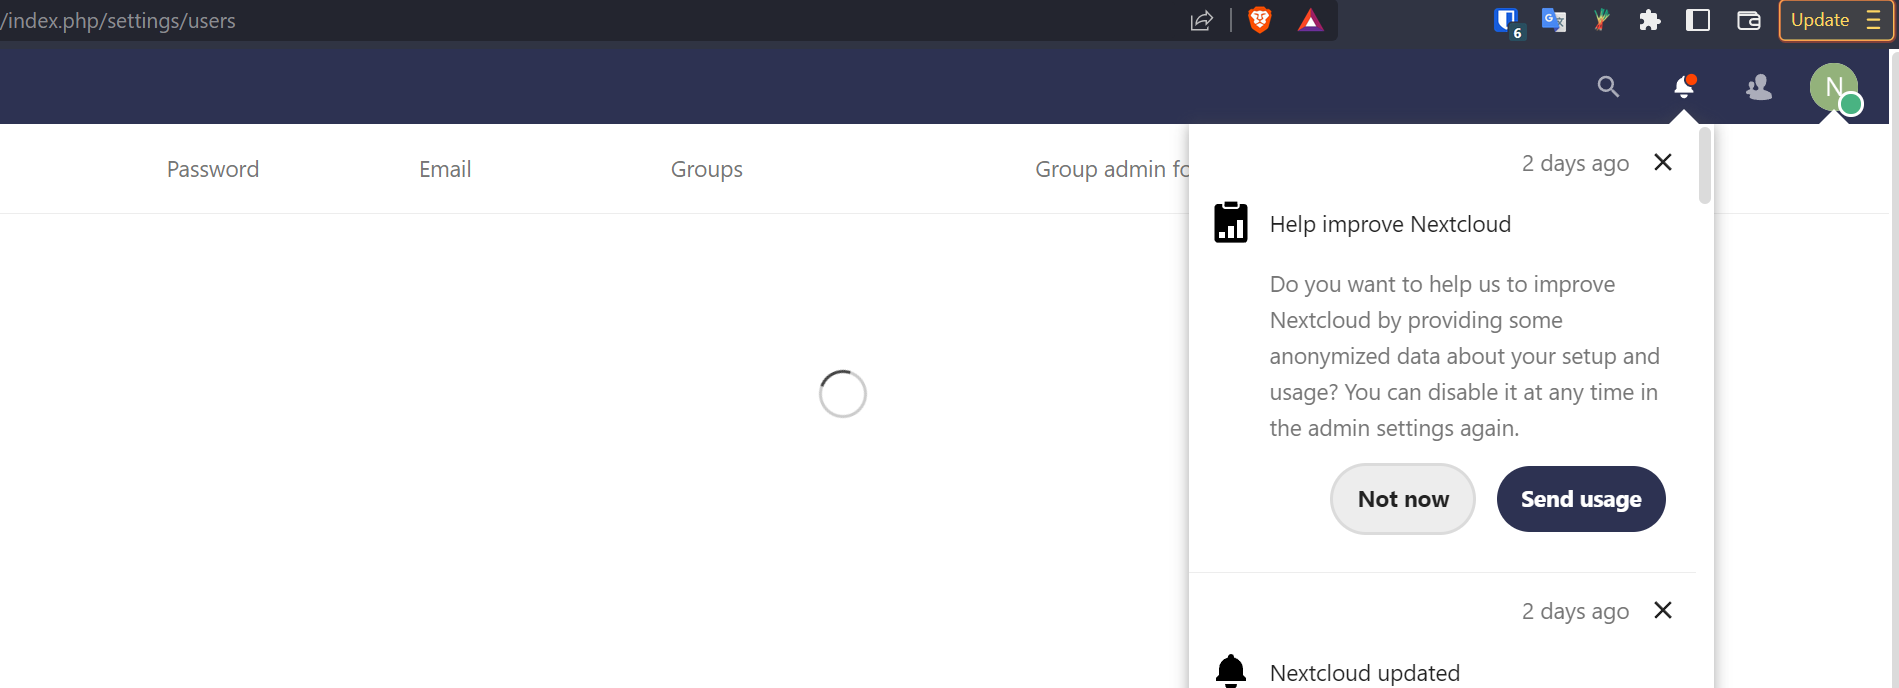Click the '2 days ago' above Help improve Nextcloud
This screenshot has width=1899, height=688.
1575,163
